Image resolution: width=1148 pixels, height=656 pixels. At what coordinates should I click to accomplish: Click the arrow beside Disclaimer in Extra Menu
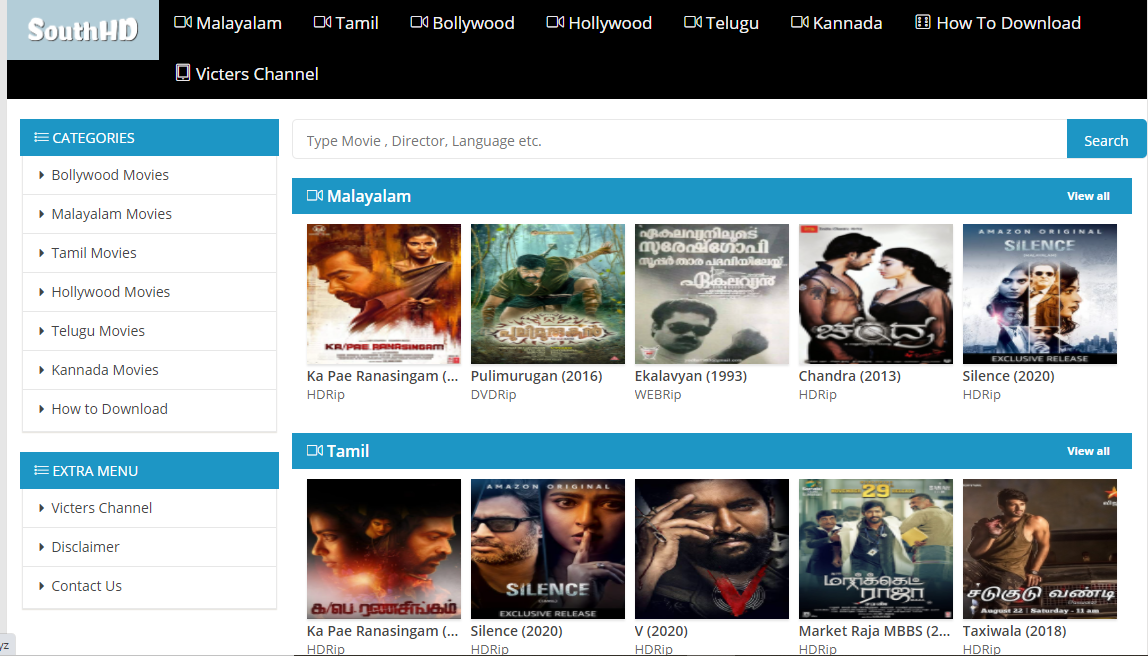pos(42,547)
